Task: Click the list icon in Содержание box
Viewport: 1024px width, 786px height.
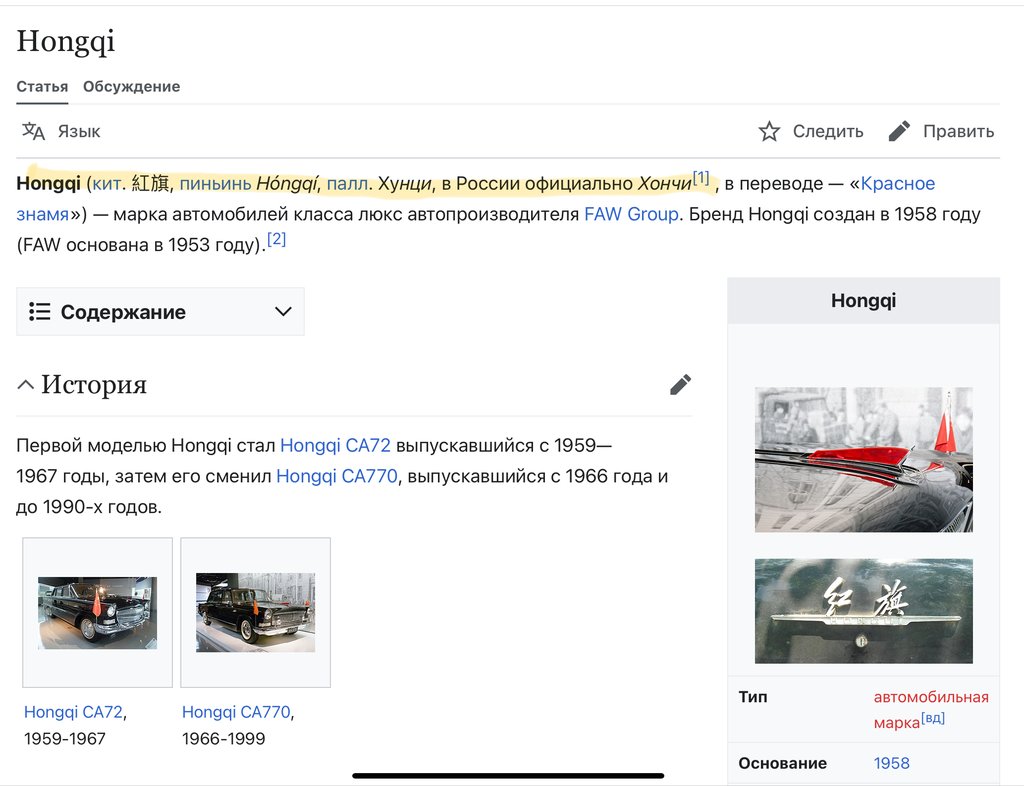Action: 40,311
